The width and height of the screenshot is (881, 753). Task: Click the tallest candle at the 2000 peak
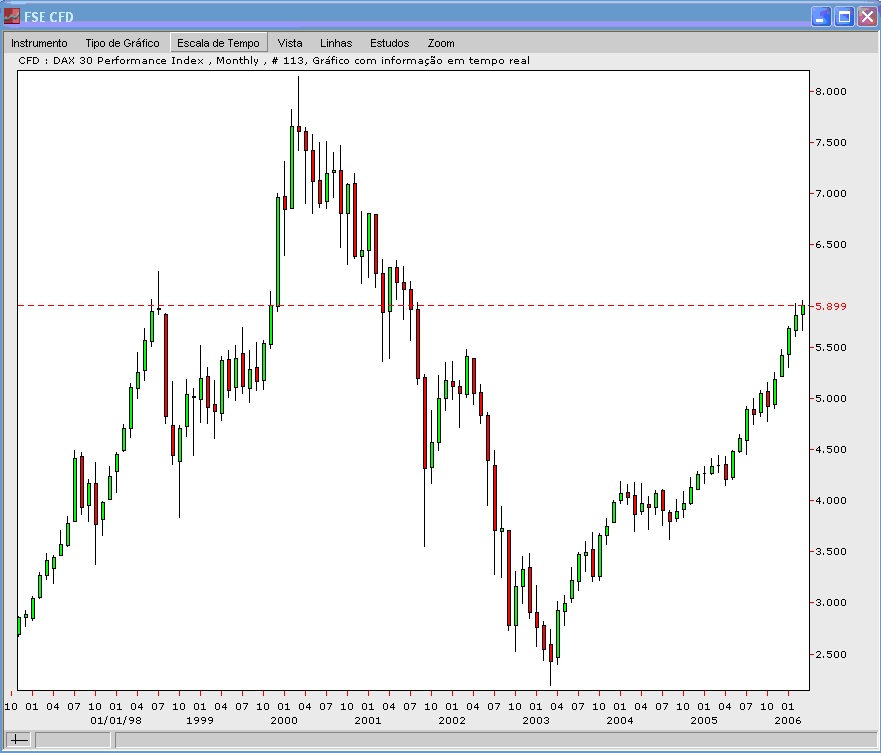tap(298, 130)
